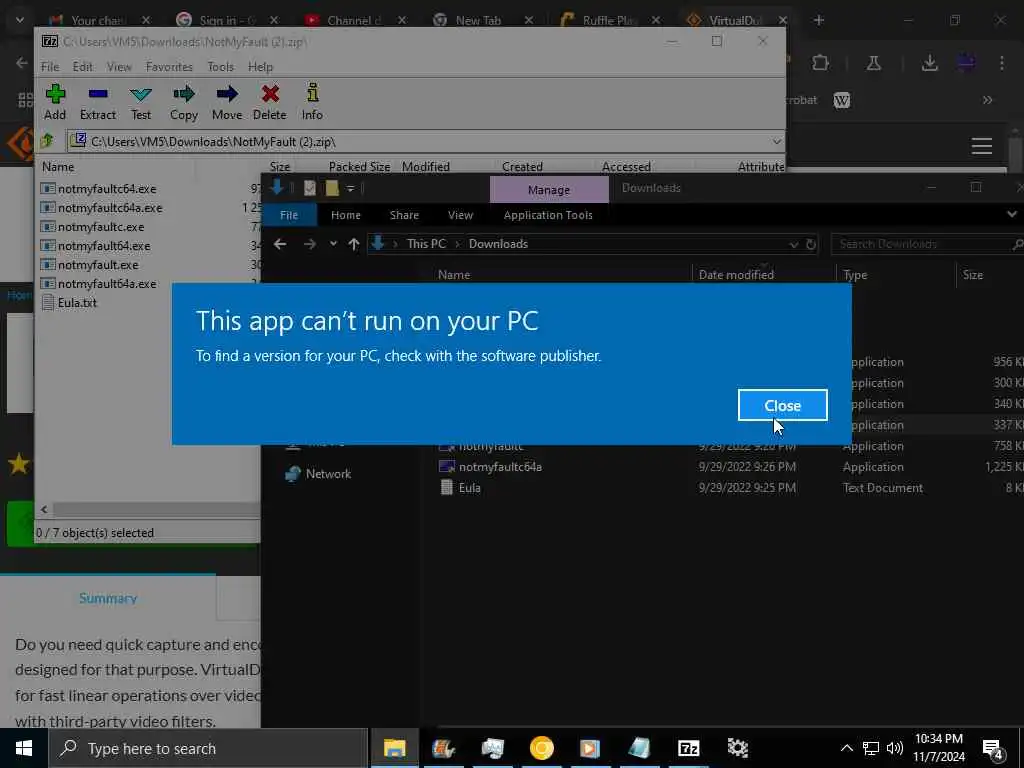Select notmyfault.exe in 7-Zip list
The image size is (1024, 768).
point(98,264)
